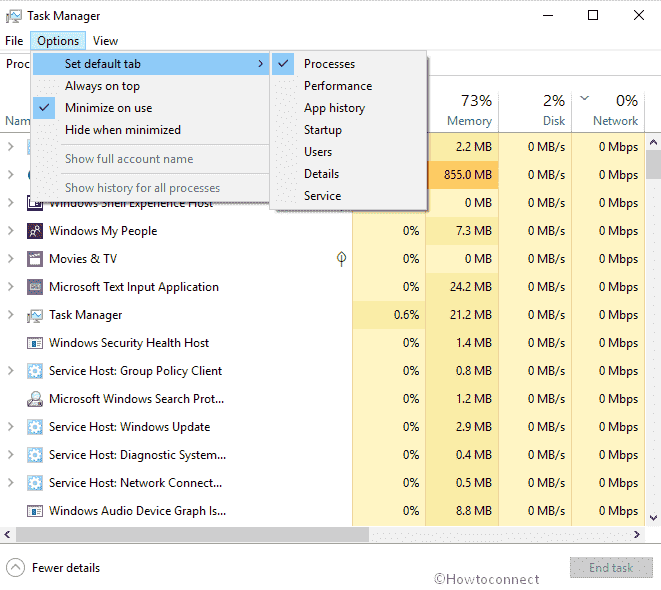Click the Fewer details link
The width and height of the screenshot is (661, 590).
click(x=66, y=568)
